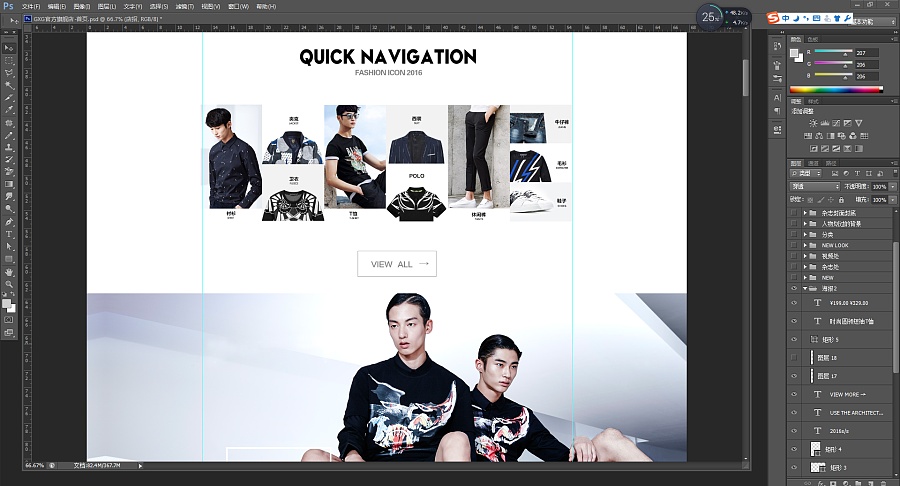Switch to the 通道 channels tab
900x486 pixels.
(813, 164)
